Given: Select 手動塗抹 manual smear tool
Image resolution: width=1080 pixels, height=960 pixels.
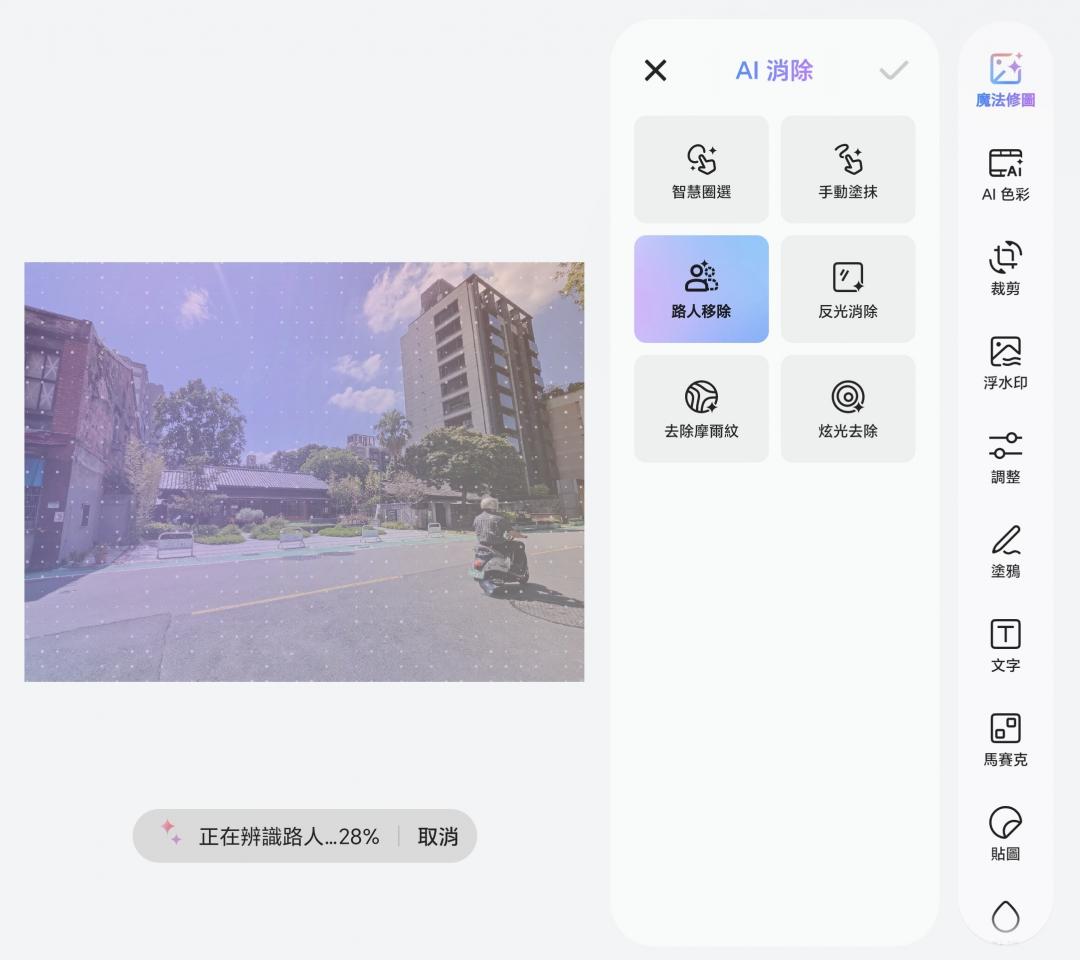Looking at the screenshot, I should (848, 169).
